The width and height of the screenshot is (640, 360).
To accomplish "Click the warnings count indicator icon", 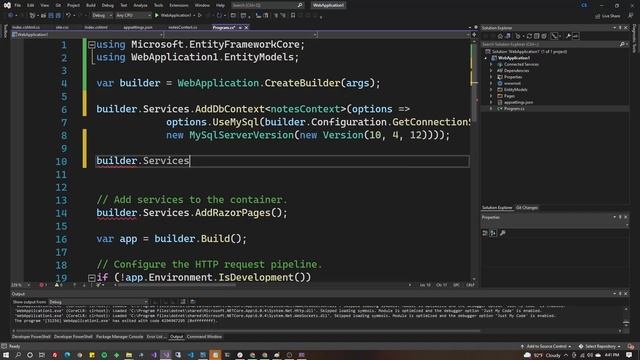I will pos(58,285).
